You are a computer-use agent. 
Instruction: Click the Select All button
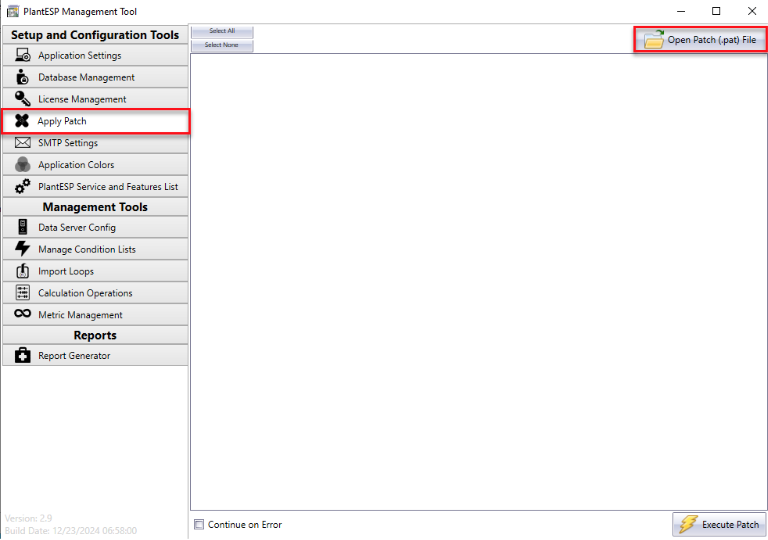click(x=222, y=31)
